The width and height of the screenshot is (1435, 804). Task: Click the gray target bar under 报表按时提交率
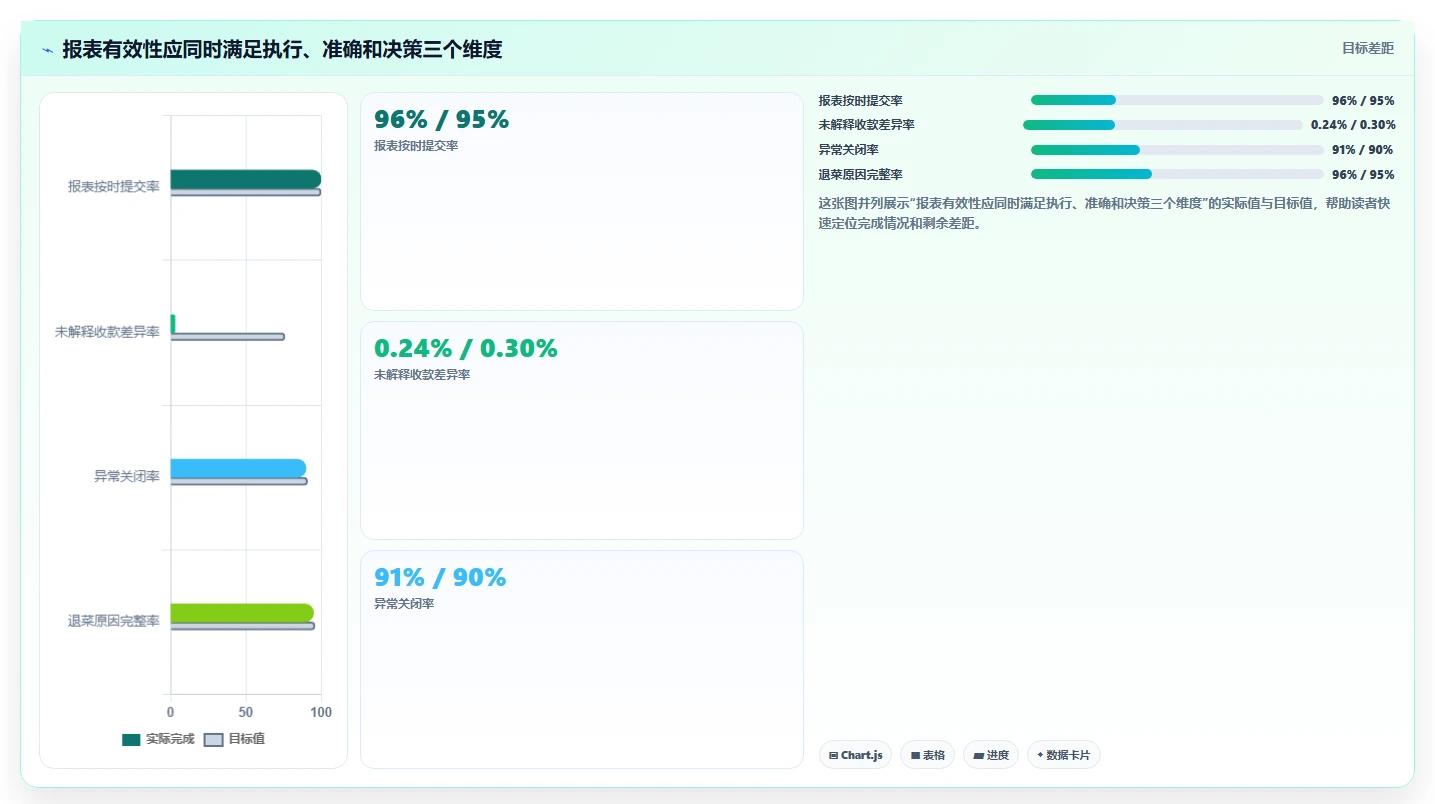[245, 192]
